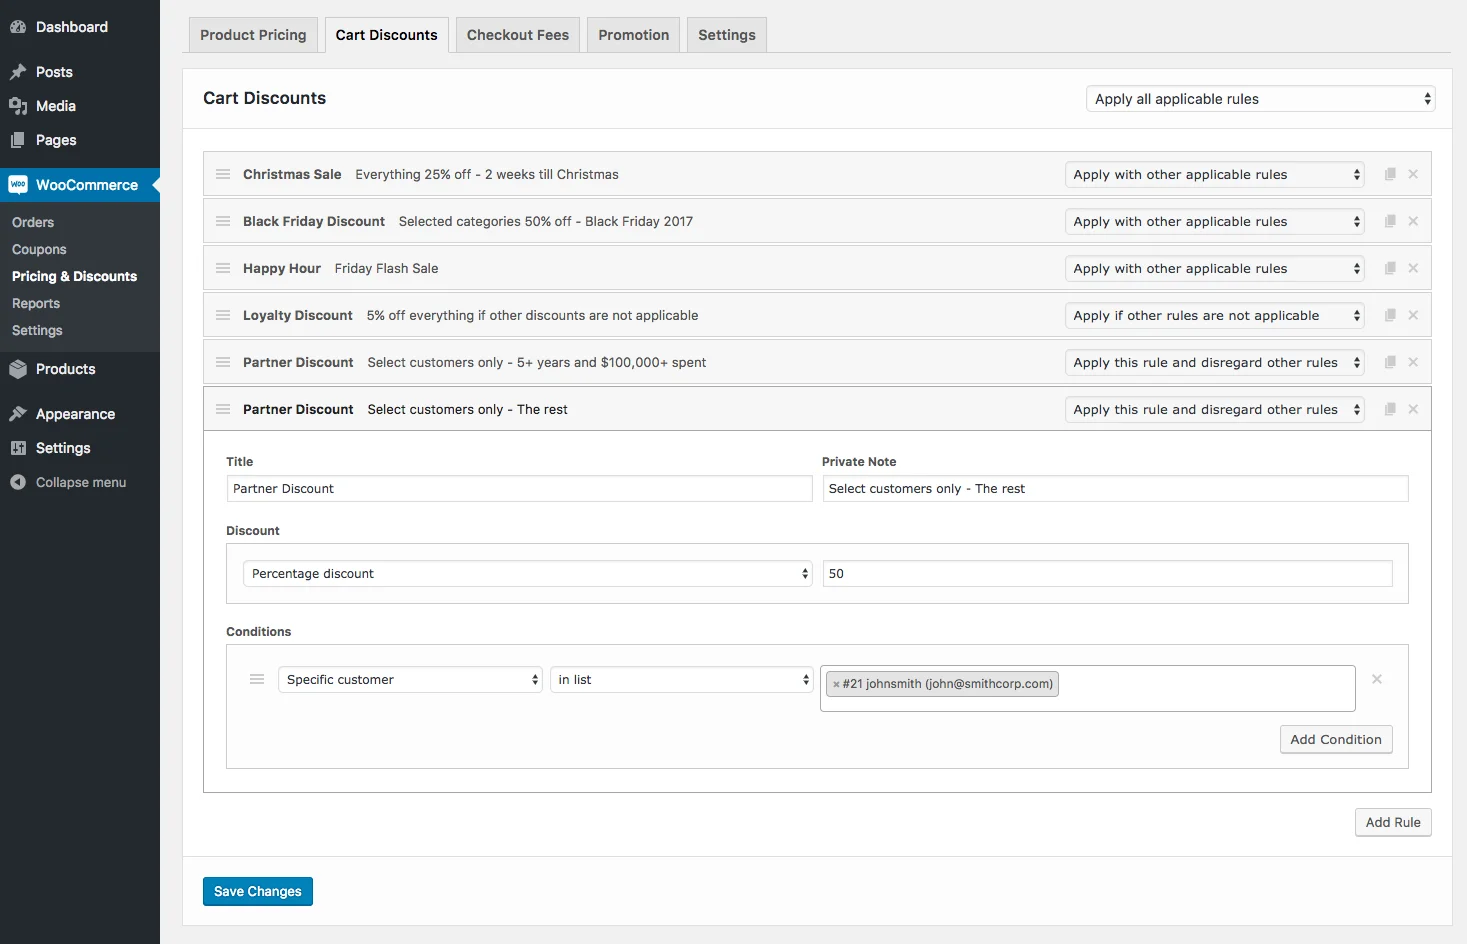Open the Products tag icon

19,368
